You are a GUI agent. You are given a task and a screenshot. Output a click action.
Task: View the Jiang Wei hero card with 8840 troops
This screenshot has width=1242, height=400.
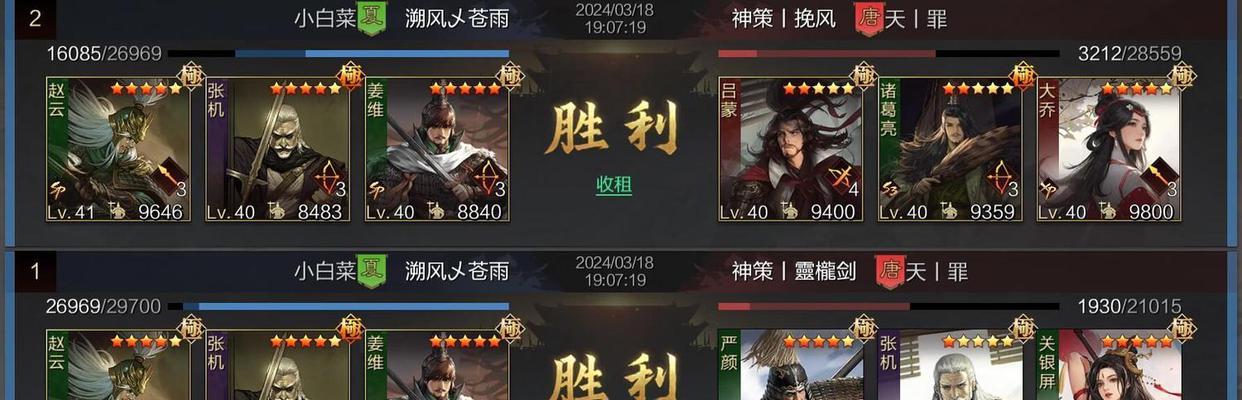pyautogui.click(x=437, y=149)
